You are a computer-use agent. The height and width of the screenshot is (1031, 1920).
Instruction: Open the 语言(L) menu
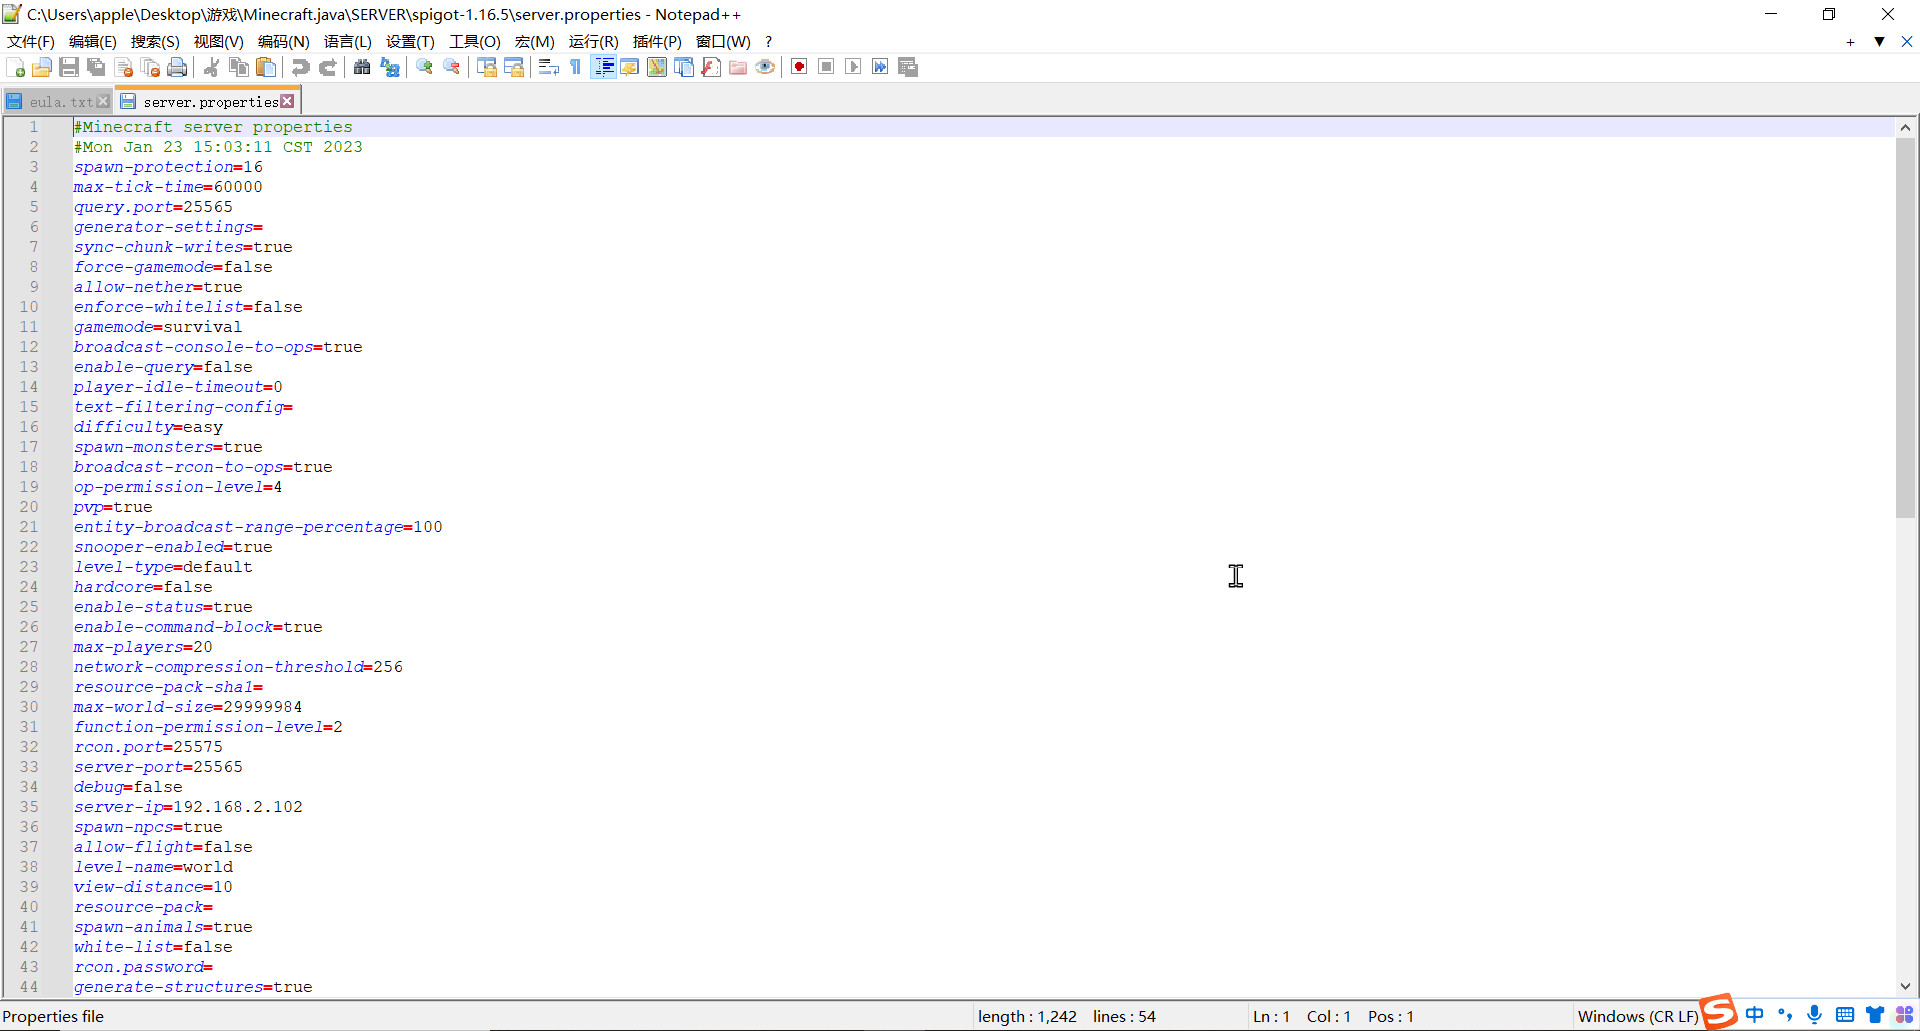click(x=348, y=41)
